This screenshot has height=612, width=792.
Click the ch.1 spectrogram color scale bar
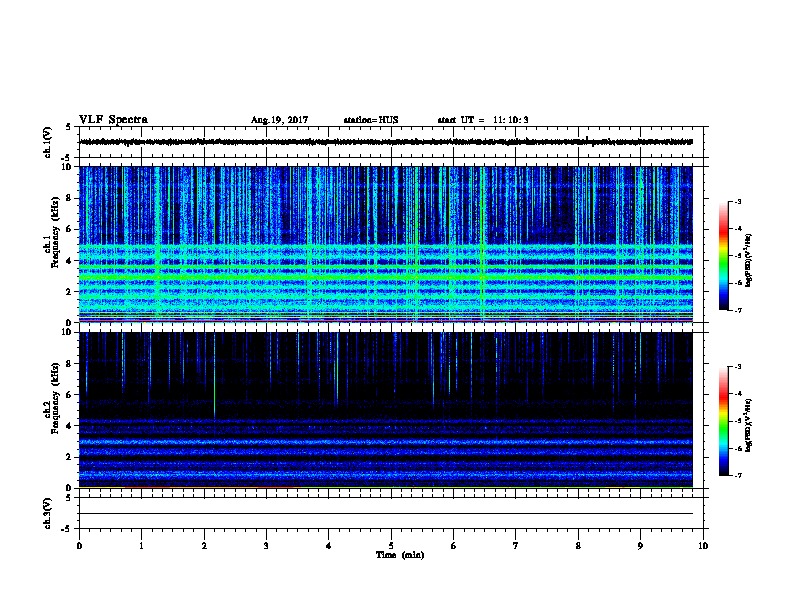click(723, 256)
